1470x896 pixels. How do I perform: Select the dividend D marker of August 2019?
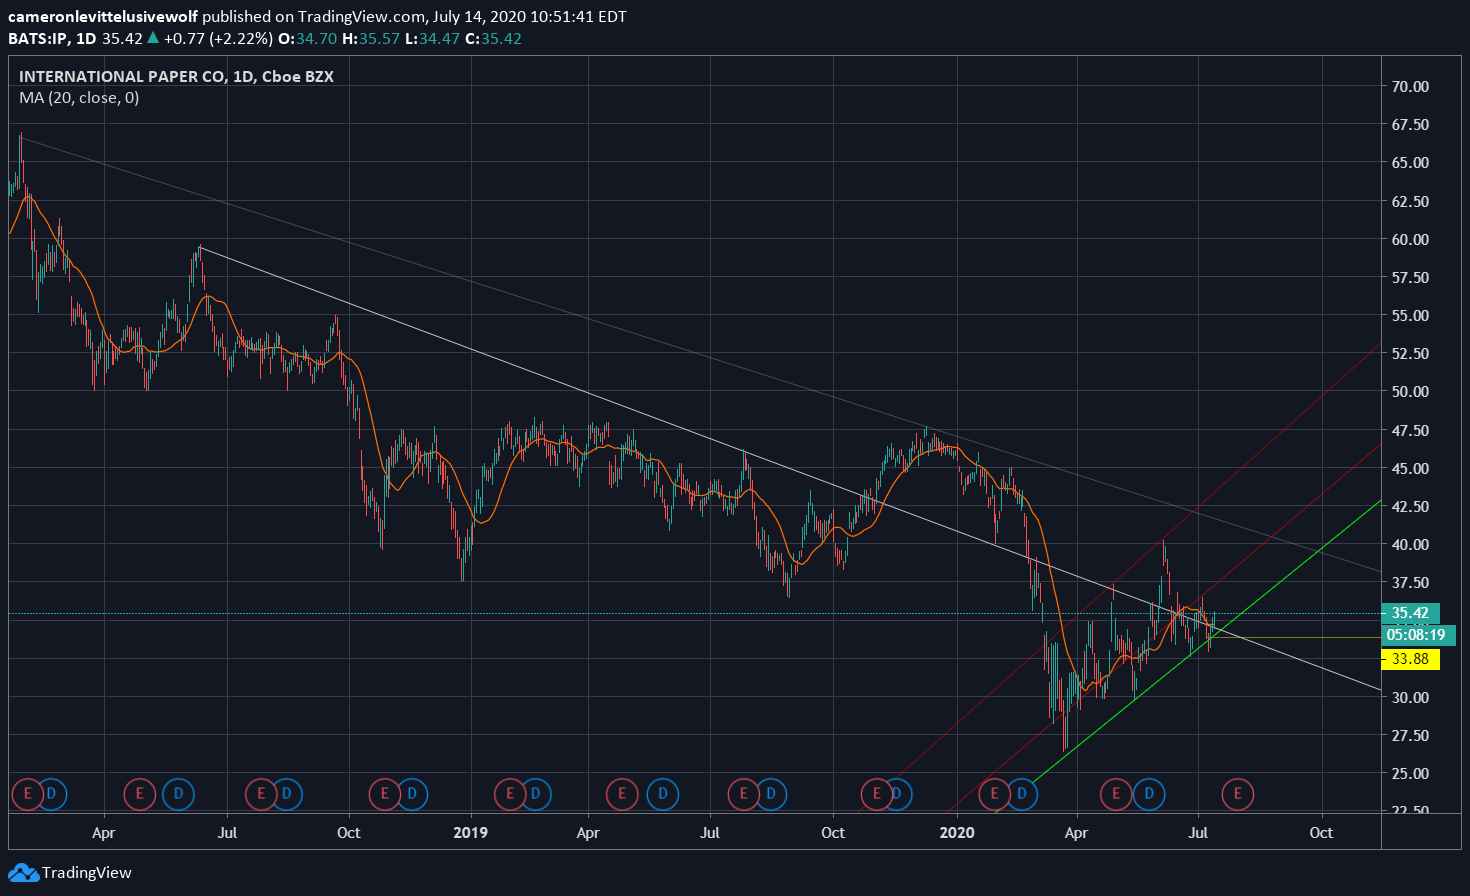(x=771, y=795)
